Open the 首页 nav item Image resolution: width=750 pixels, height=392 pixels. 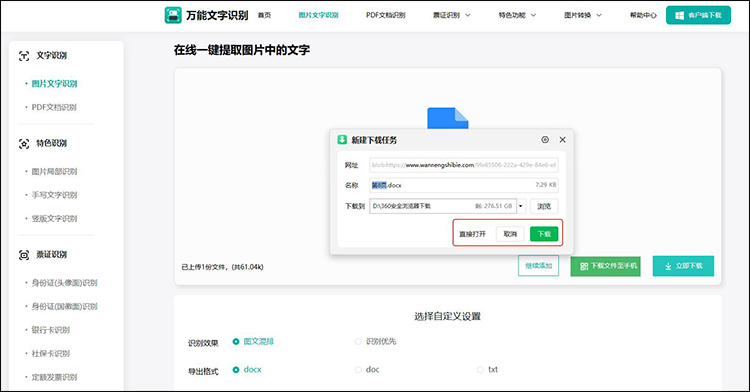(264, 15)
